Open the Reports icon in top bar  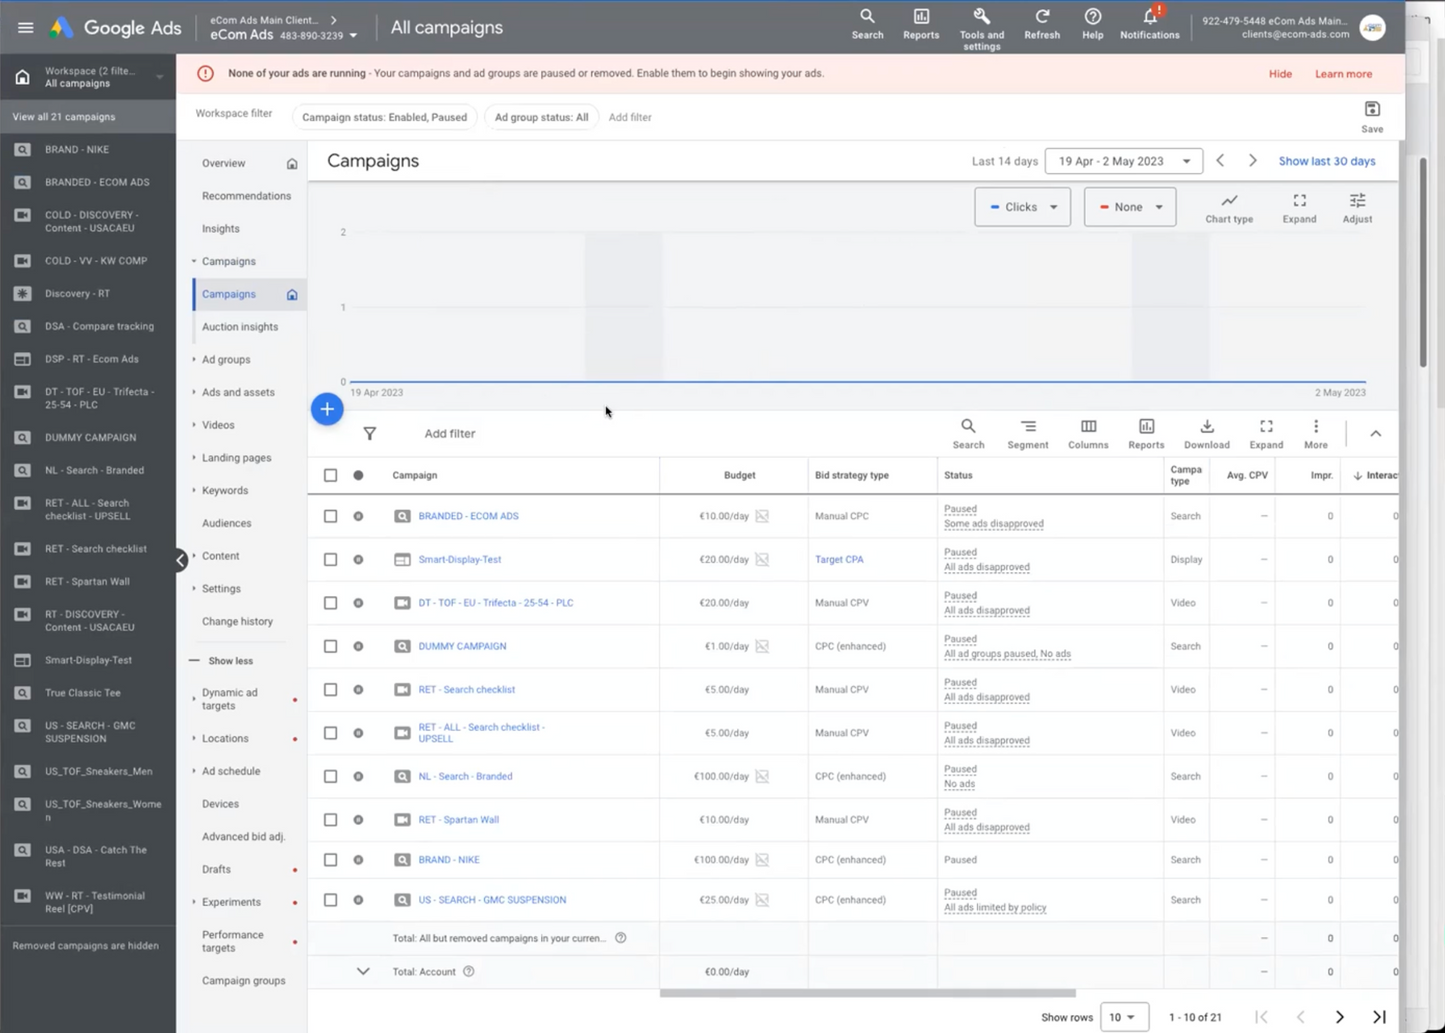click(x=920, y=27)
